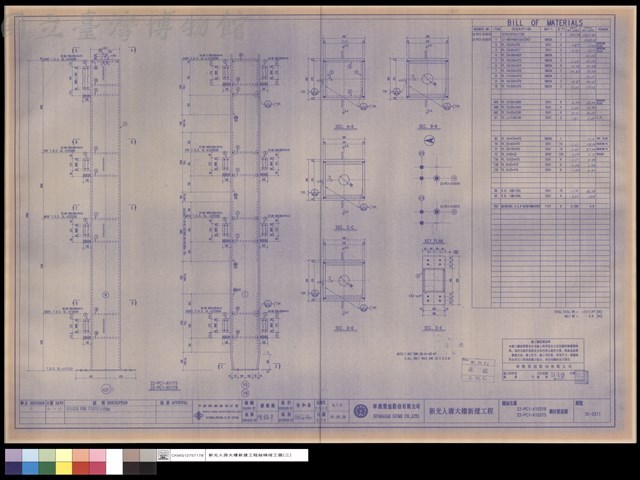Click the "SEC. C-C" section label
The height and width of the screenshot is (480, 640).
pyautogui.click(x=345, y=227)
